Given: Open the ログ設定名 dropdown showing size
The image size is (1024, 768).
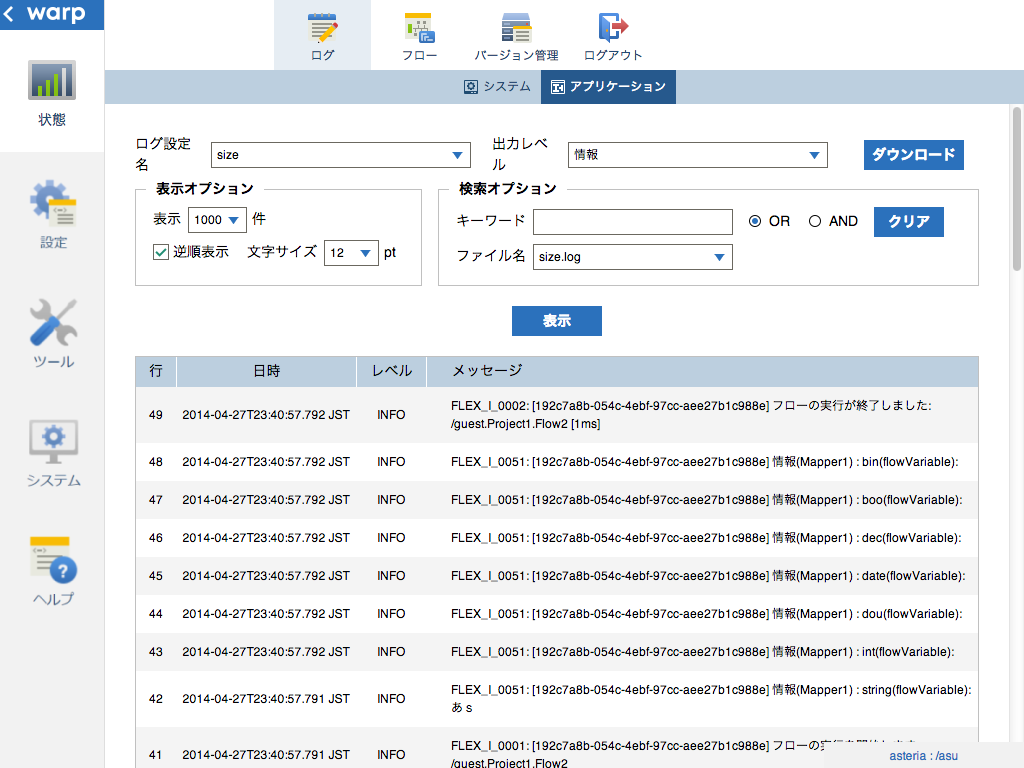Looking at the screenshot, I should coord(340,155).
